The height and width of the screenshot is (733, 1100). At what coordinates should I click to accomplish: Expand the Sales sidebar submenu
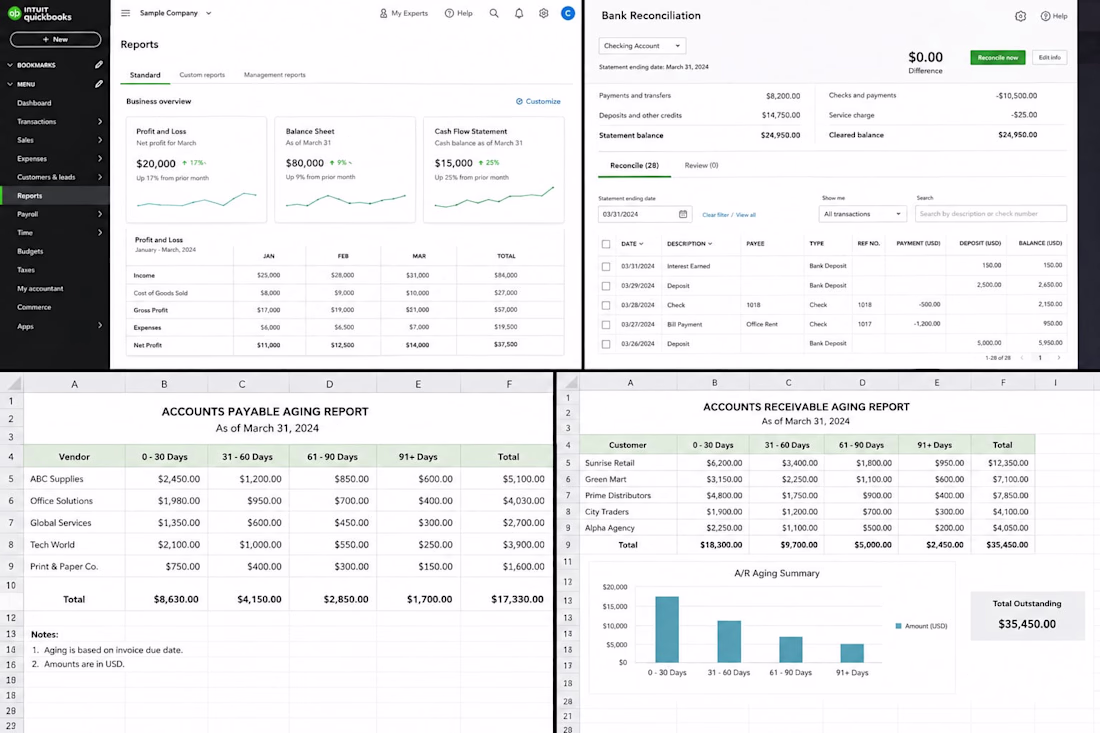coord(100,140)
